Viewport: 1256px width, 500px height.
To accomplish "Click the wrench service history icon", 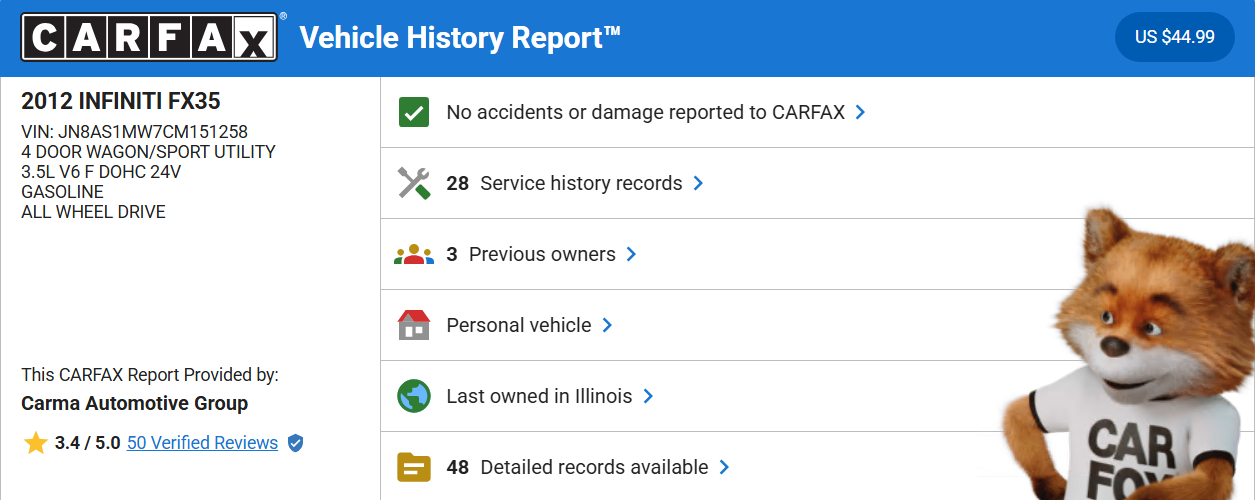I will tap(413, 183).
